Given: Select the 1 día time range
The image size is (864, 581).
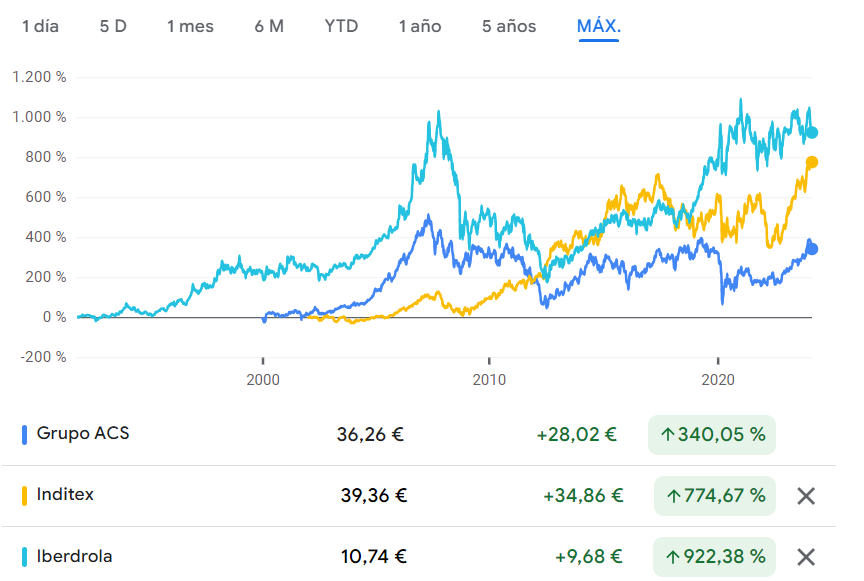Looking at the screenshot, I should [x=41, y=27].
